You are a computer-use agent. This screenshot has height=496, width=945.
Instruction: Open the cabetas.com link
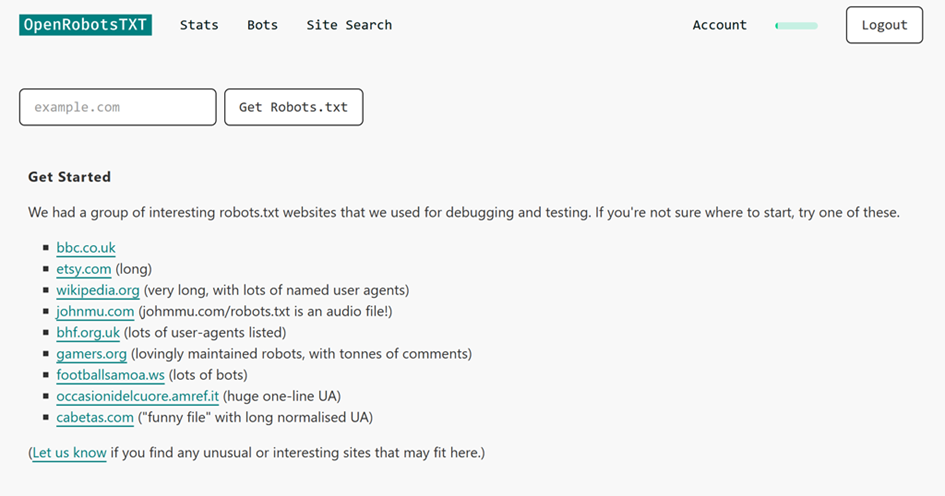tap(95, 417)
